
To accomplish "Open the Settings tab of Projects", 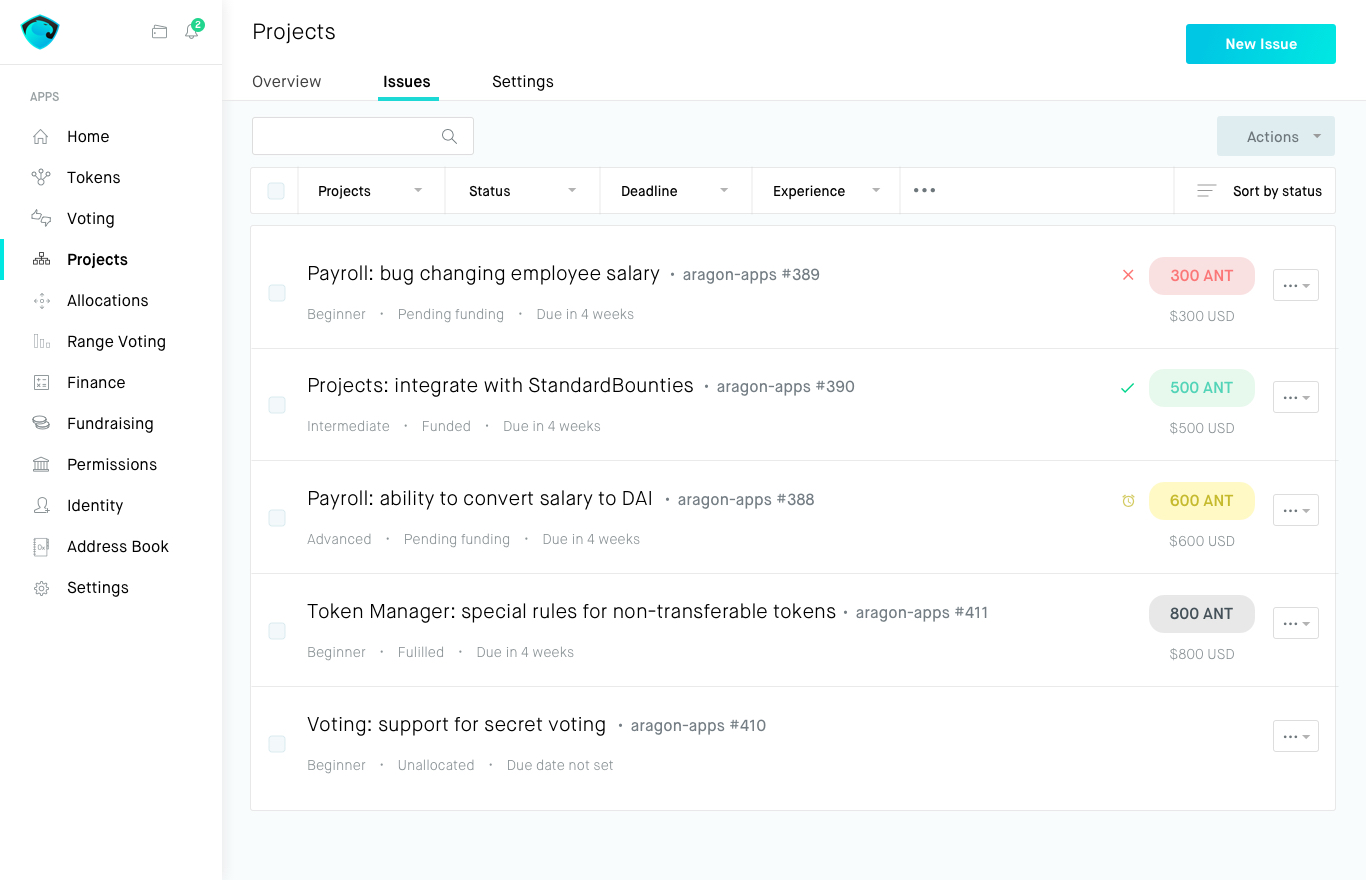I will [523, 82].
